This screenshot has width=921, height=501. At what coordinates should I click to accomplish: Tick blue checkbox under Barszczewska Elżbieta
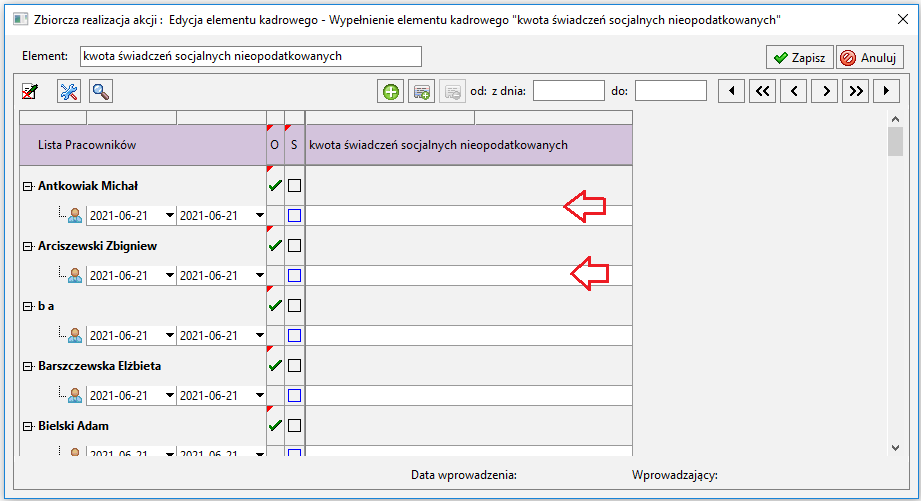[294, 395]
